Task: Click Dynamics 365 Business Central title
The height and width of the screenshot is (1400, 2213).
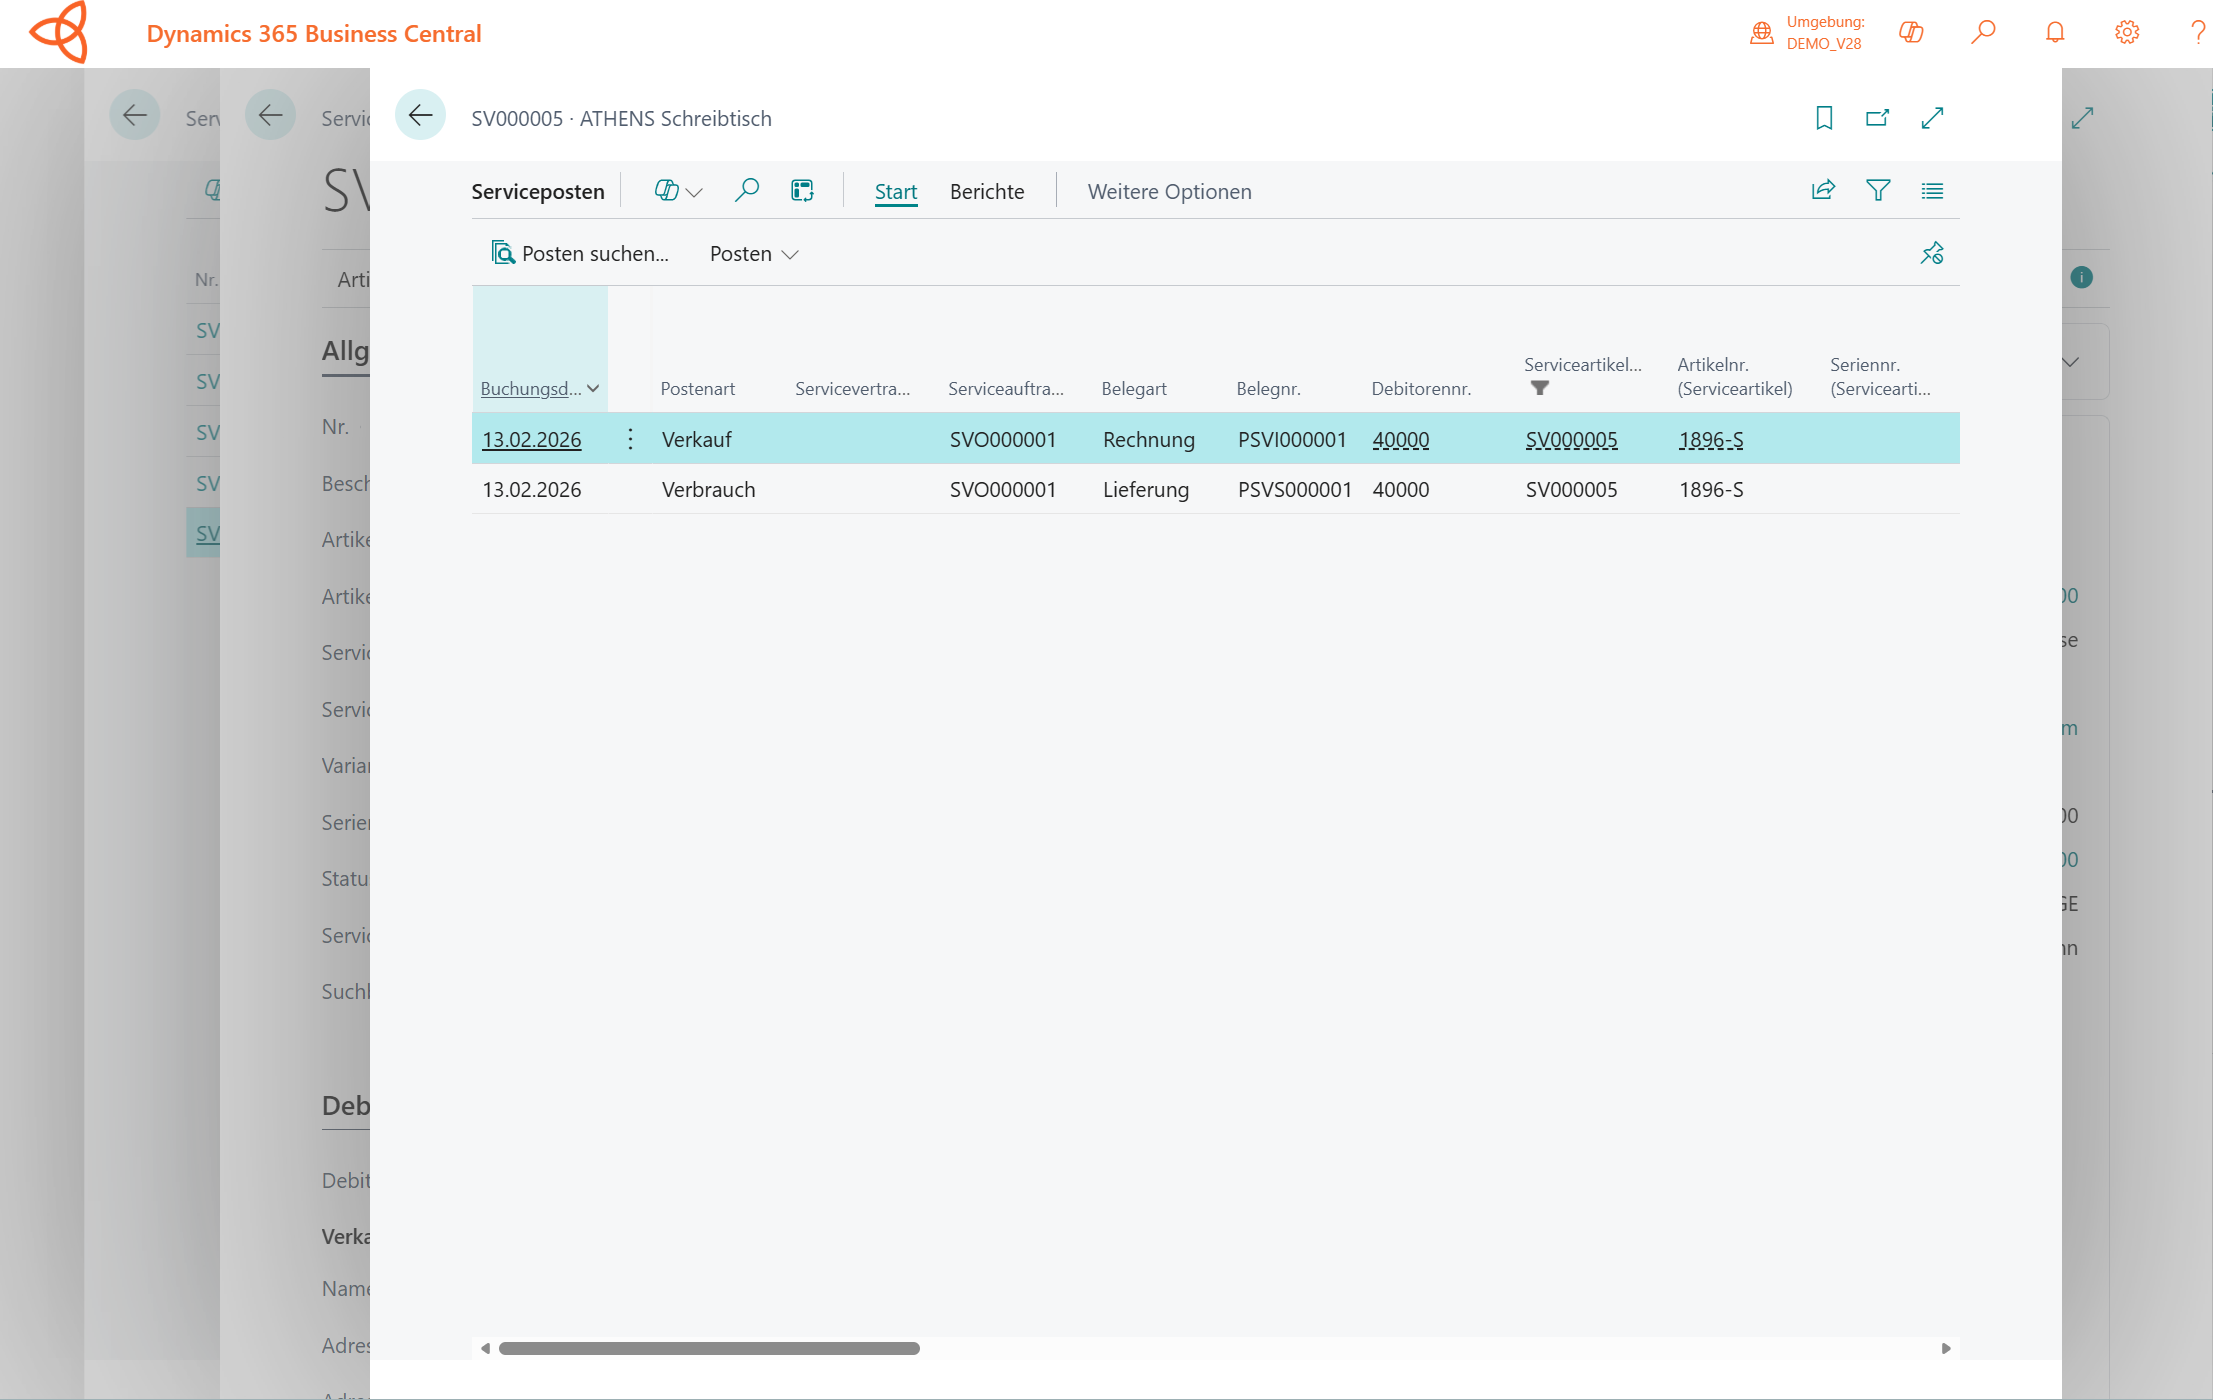Action: 314,34
